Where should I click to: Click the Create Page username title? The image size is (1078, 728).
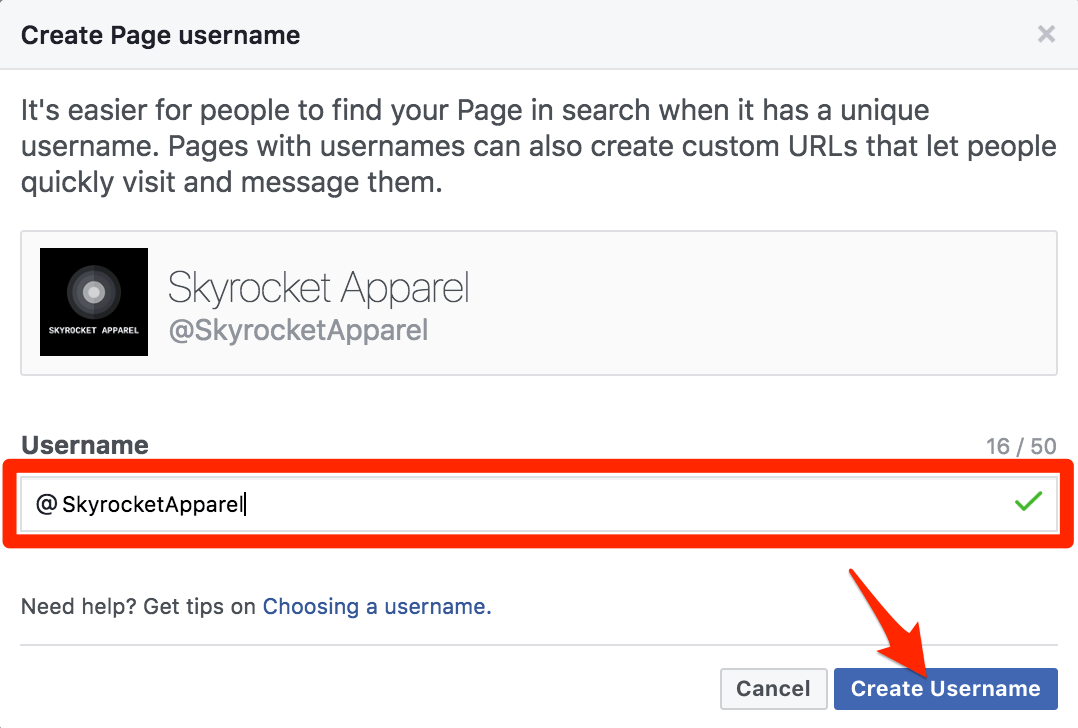(160, 36)
